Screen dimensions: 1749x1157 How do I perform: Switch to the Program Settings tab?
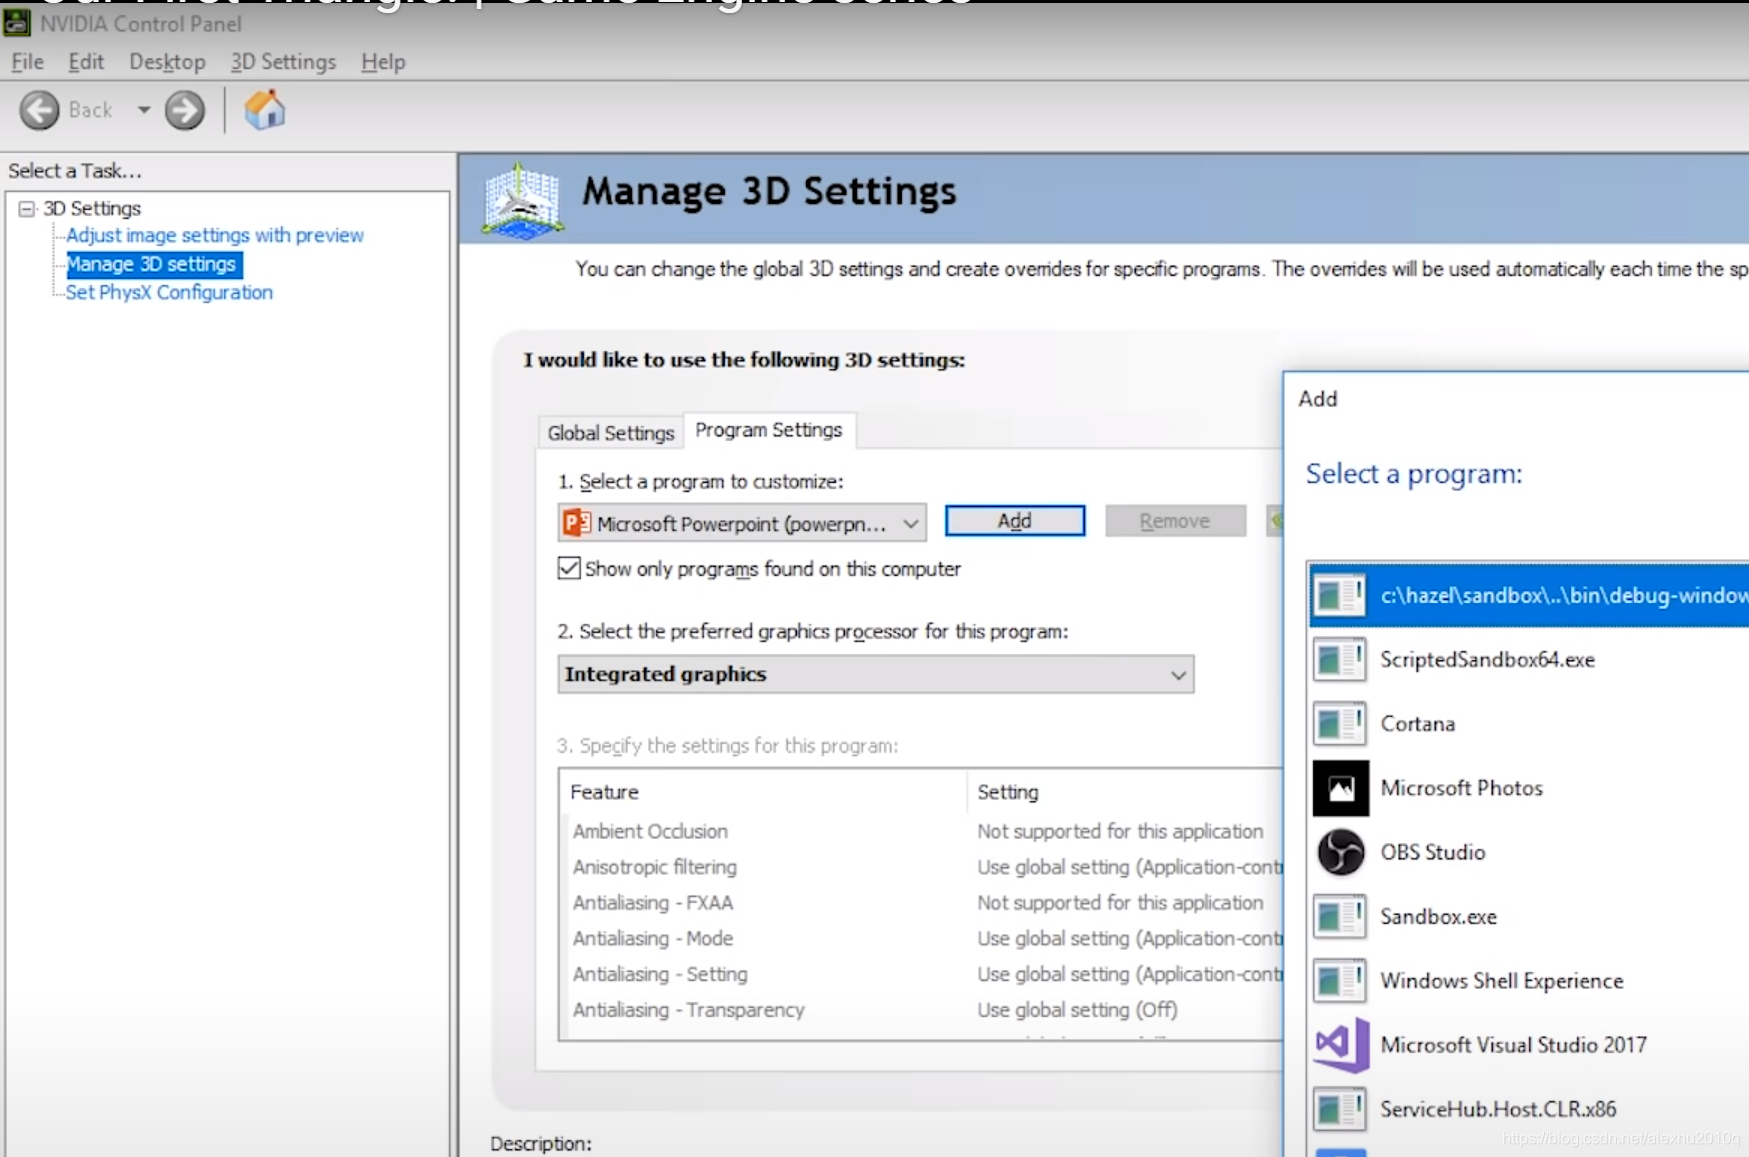(x=769, y=430)
